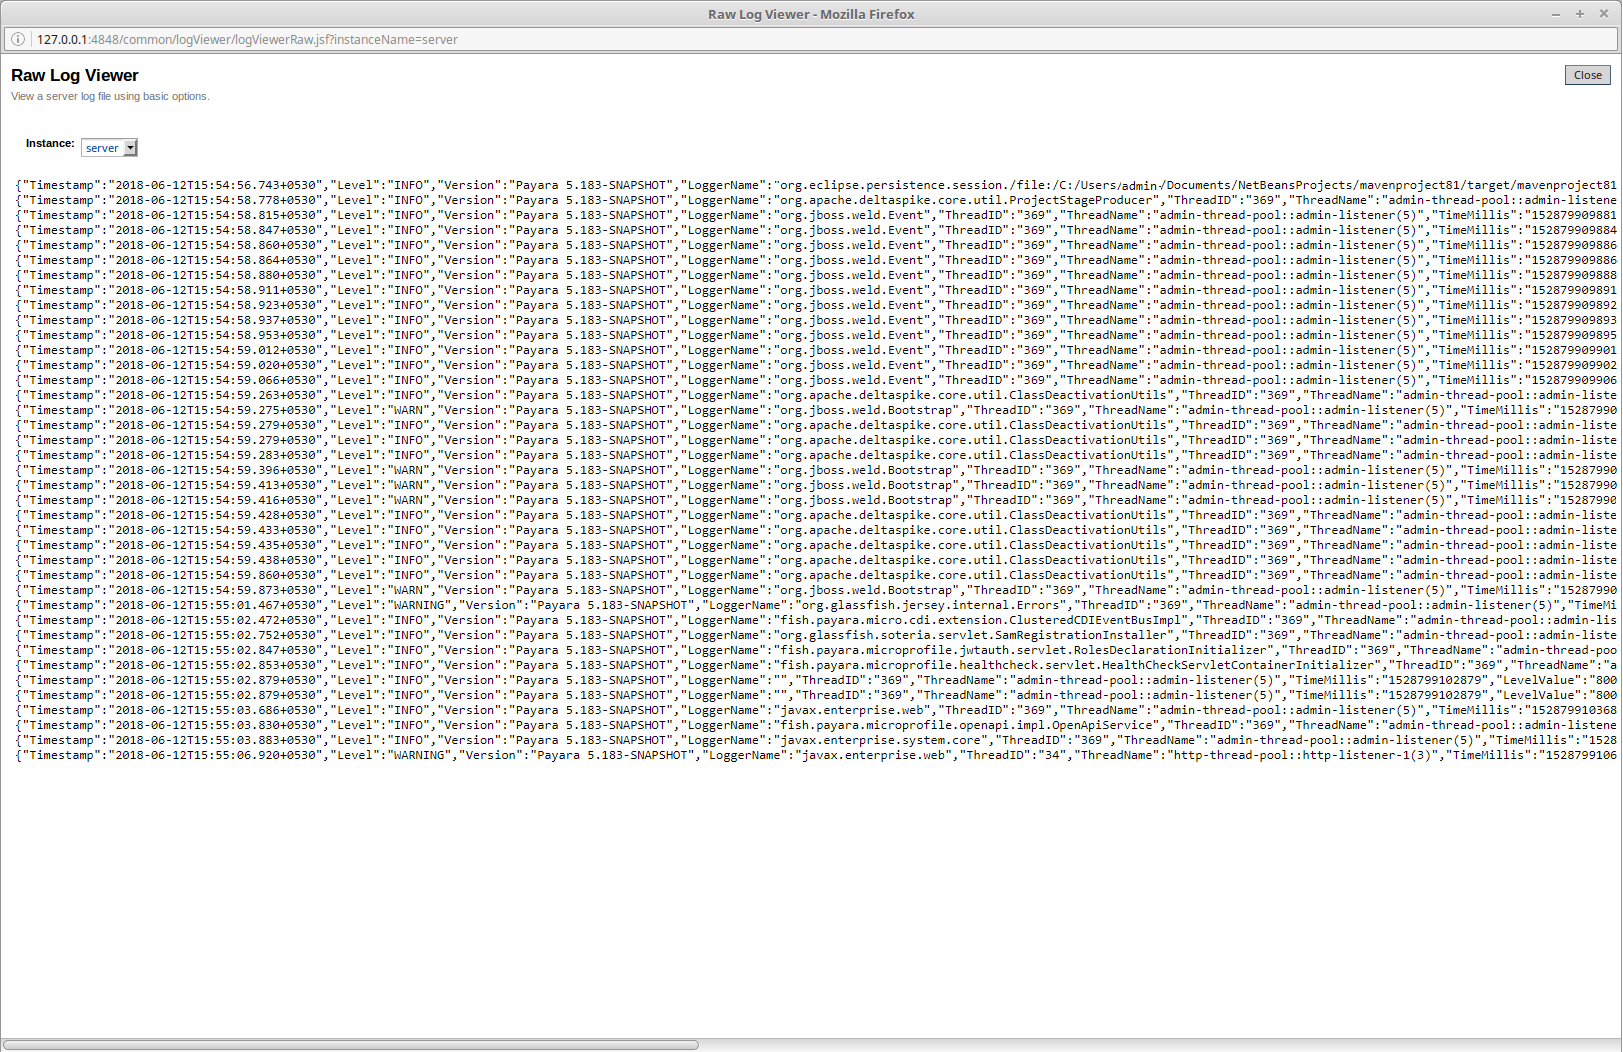Minimize the Firefox window

[1554, 14]
